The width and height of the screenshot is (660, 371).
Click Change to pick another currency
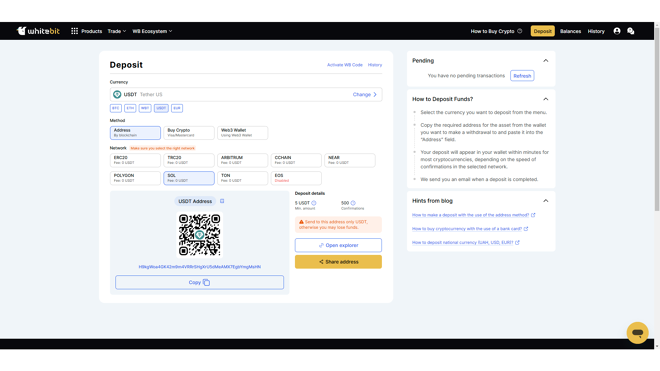365,94
